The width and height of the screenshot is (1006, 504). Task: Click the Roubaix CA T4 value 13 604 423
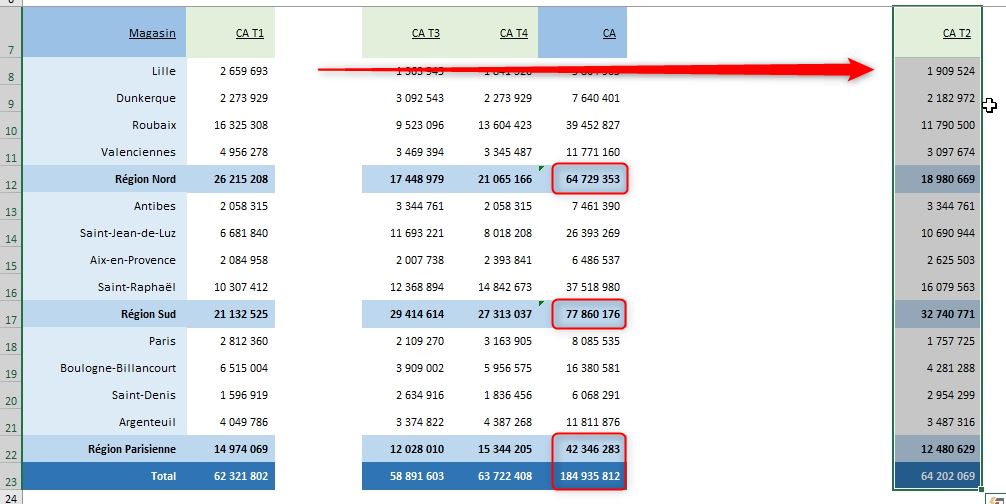[494, 125]
